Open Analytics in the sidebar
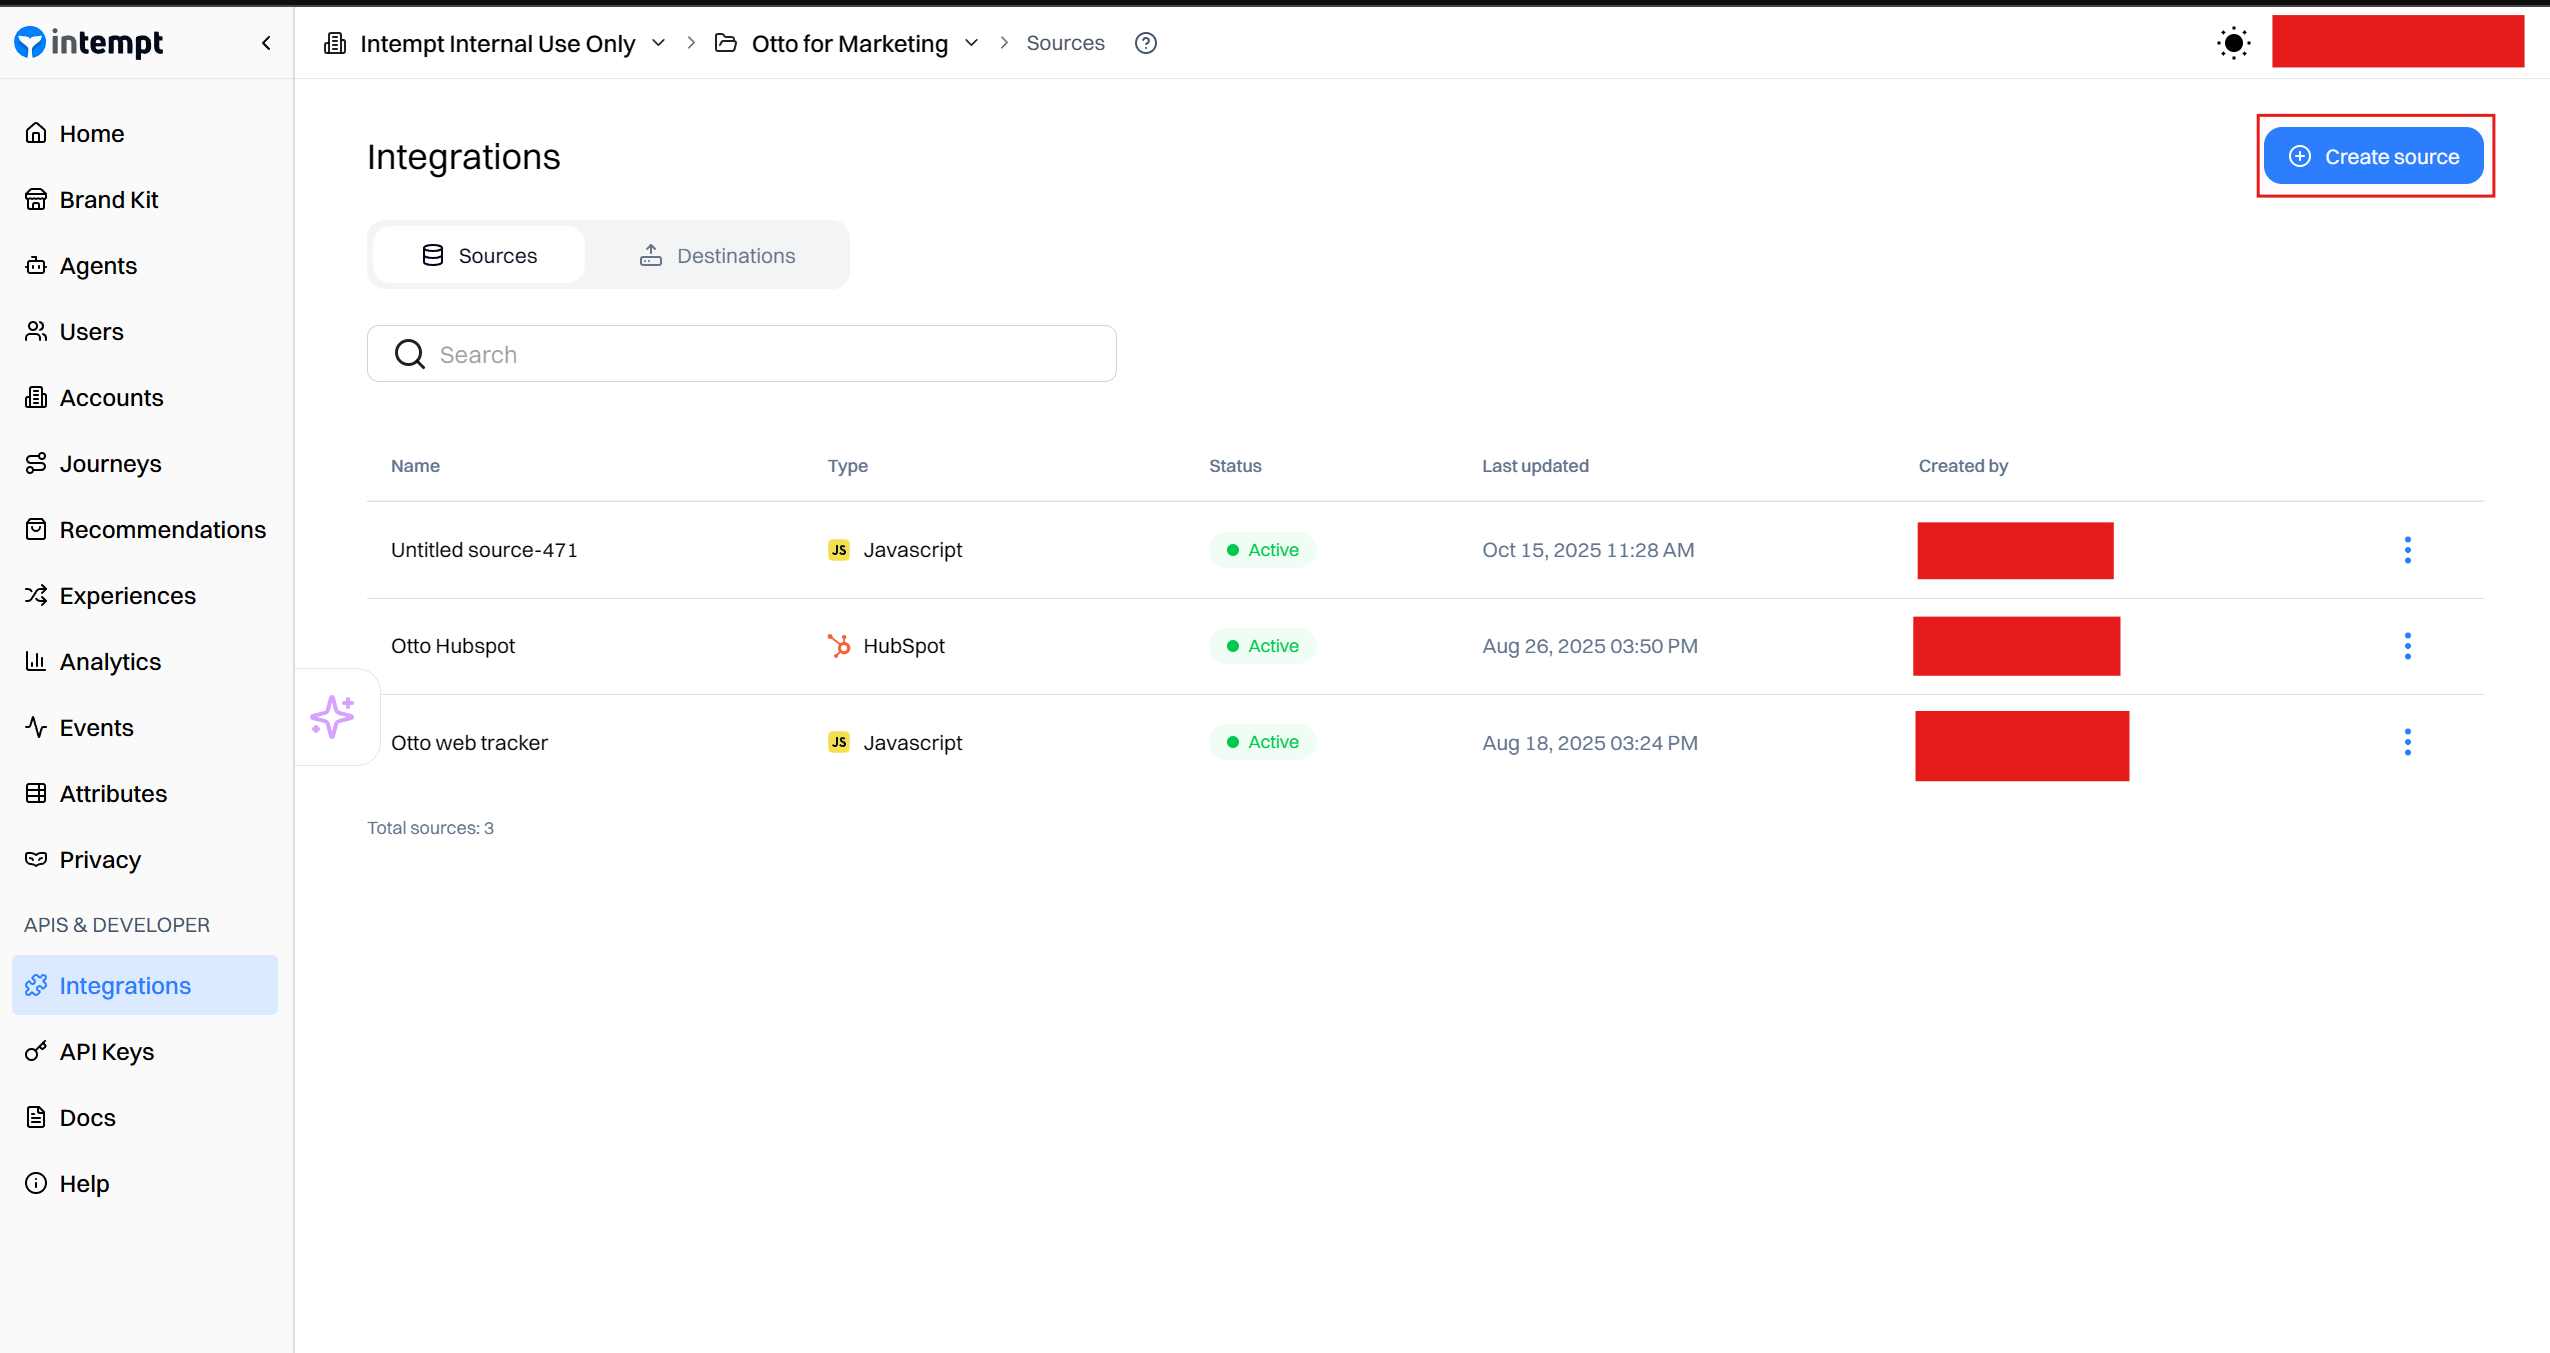Screen dimensions: 2550x1353 point(110,662)
